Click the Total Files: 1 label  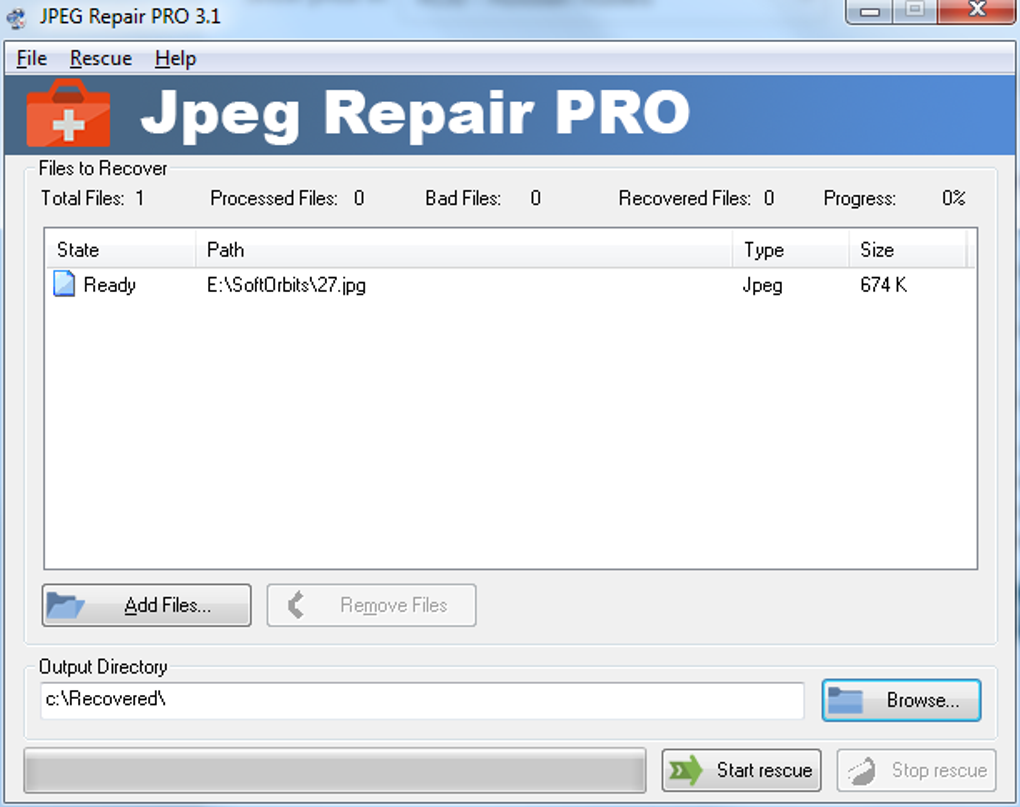[92, 198]
